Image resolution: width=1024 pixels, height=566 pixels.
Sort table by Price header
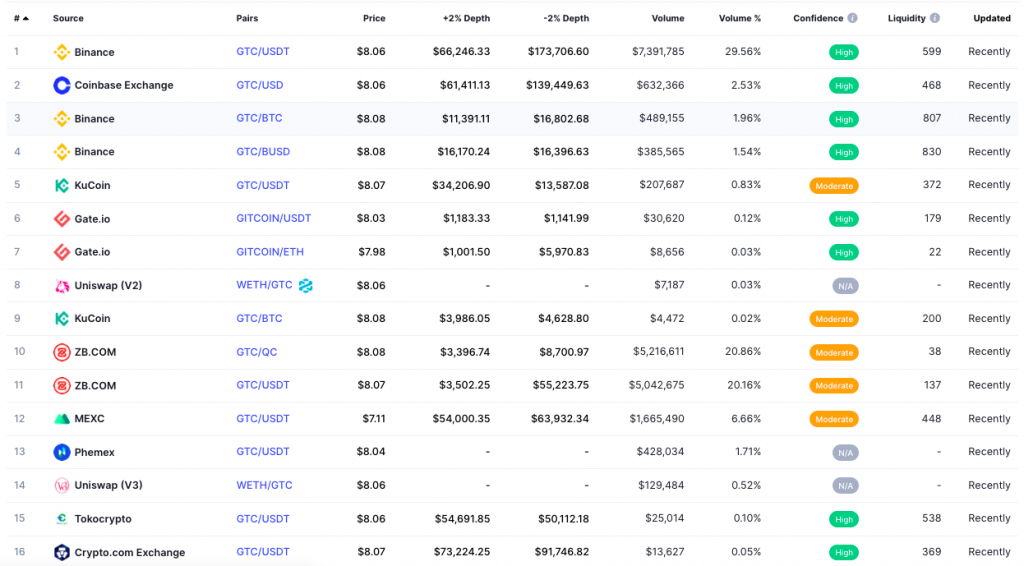(x=374, y=18)
